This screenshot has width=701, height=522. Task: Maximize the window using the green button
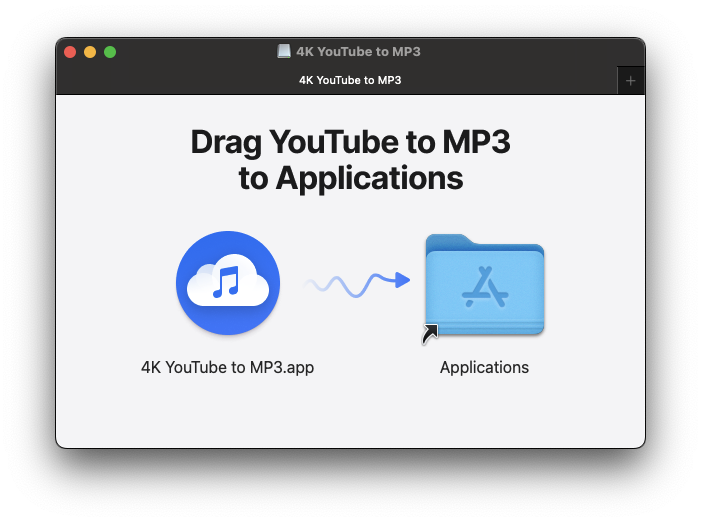click(110, 52)
